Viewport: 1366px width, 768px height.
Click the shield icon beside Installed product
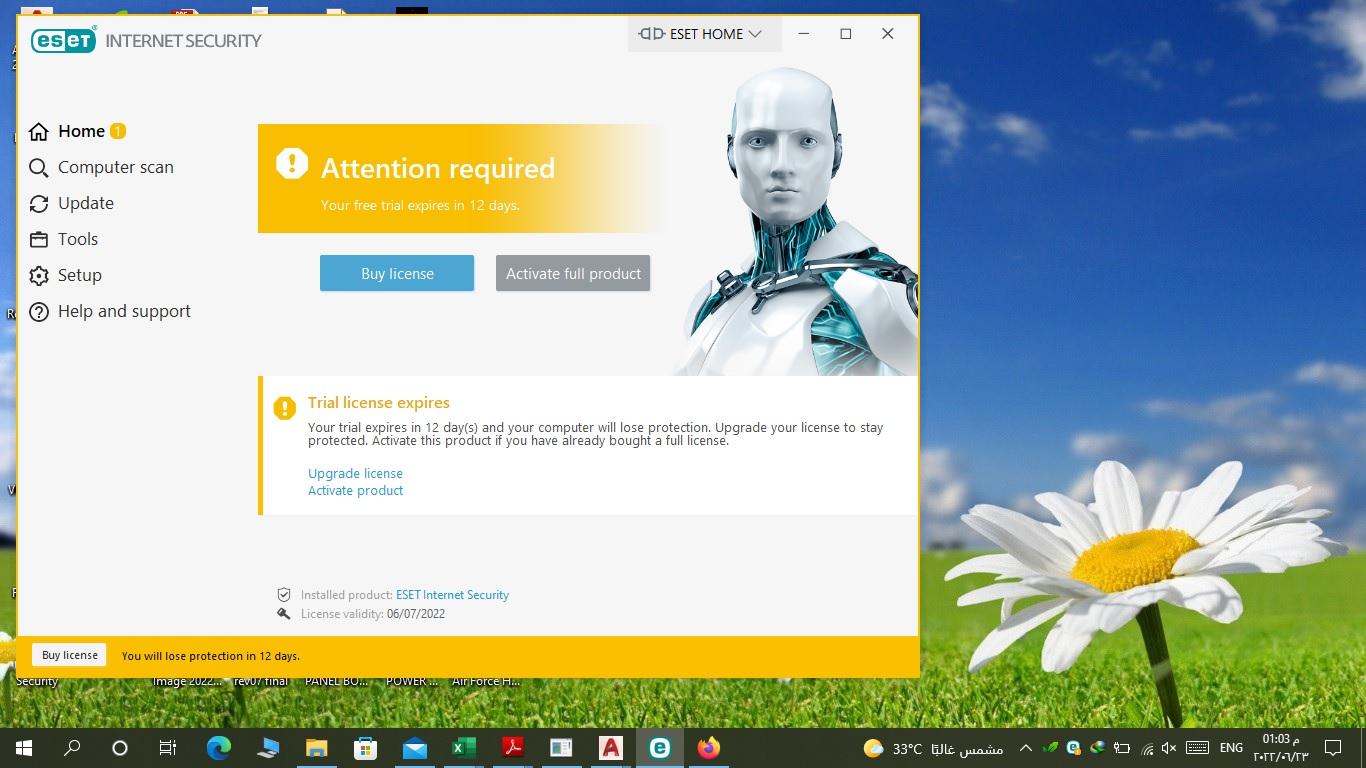284,594
